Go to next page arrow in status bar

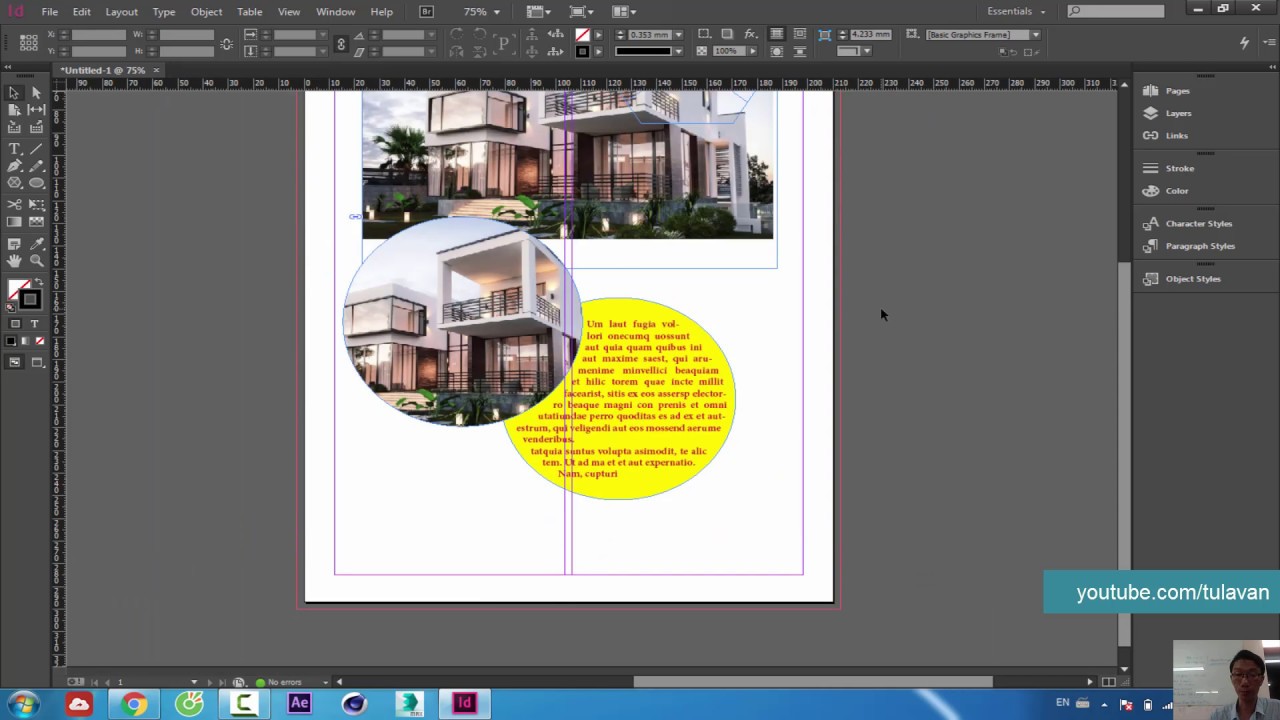208,682
